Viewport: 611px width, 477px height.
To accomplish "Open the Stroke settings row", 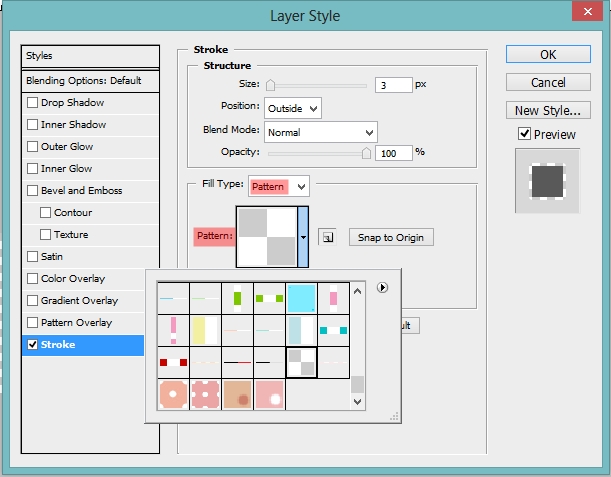I will tap(83, 345).
